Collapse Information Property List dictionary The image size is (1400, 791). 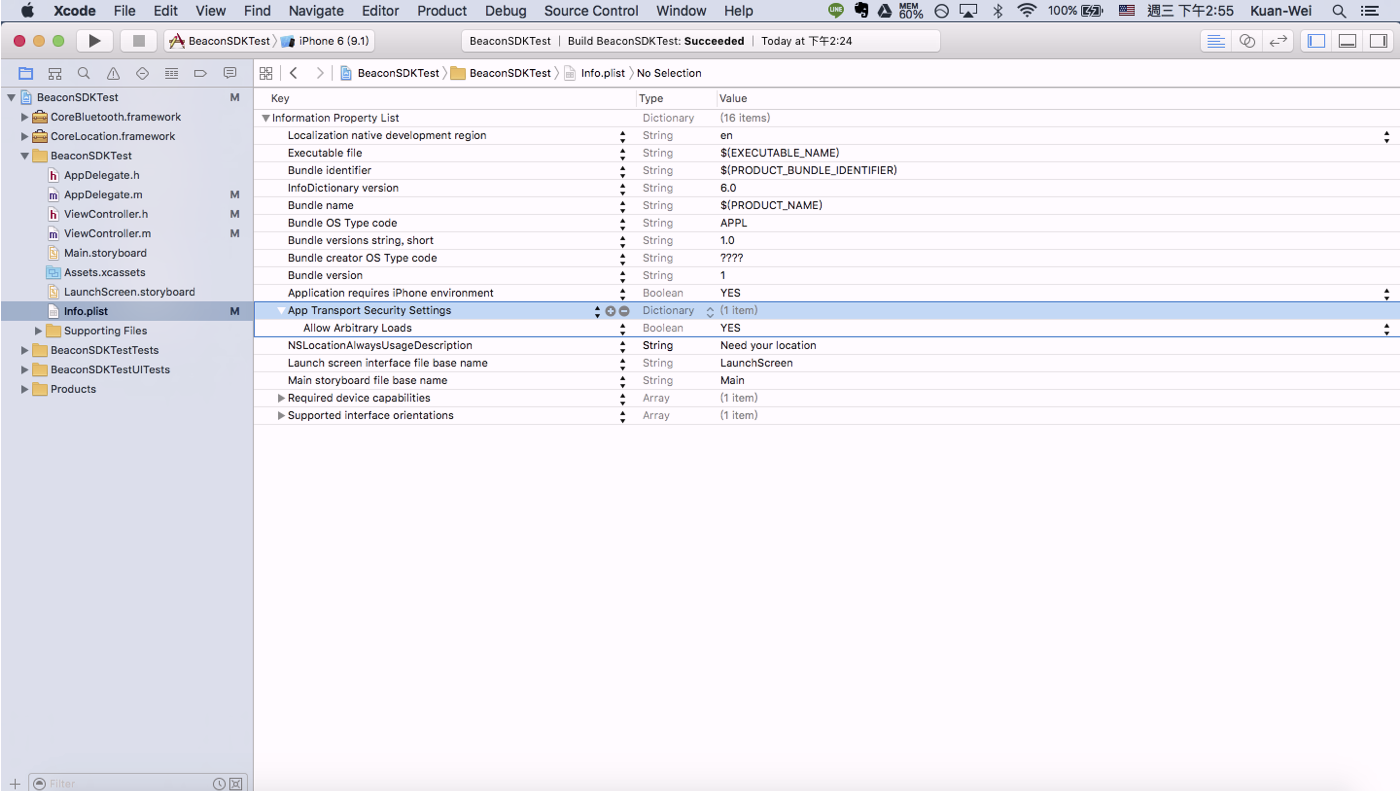266,118
